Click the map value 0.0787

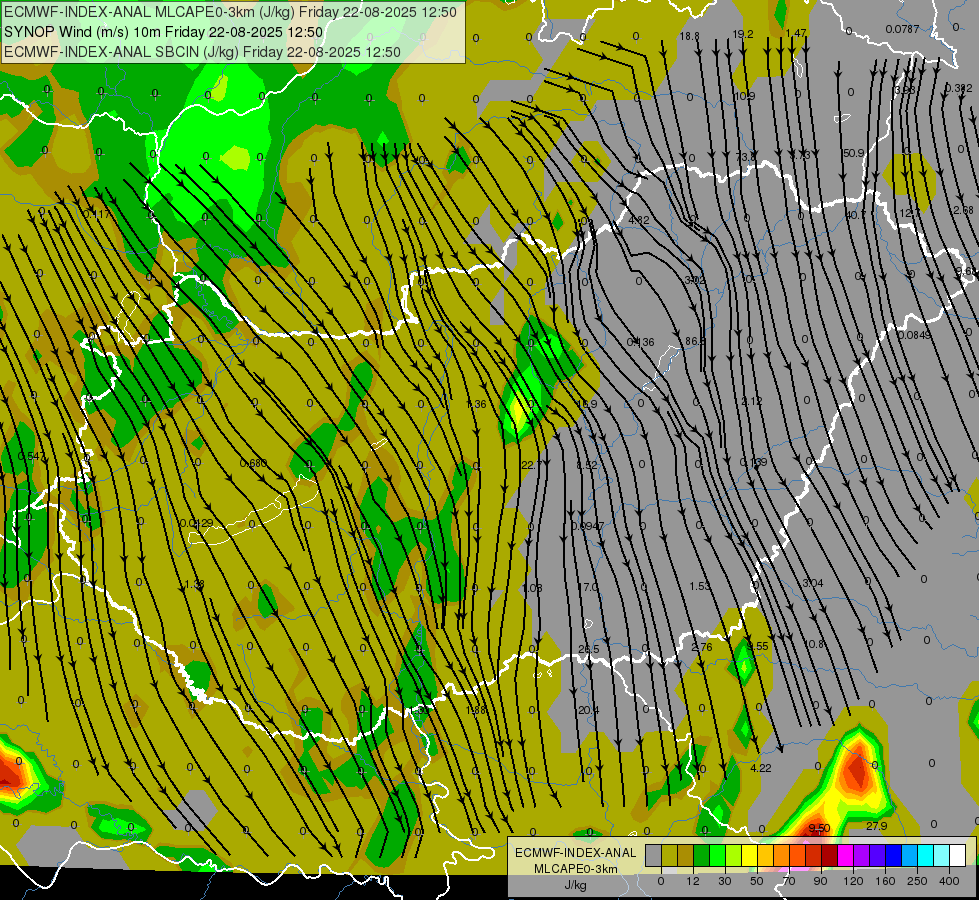click(x=902, y=29)
